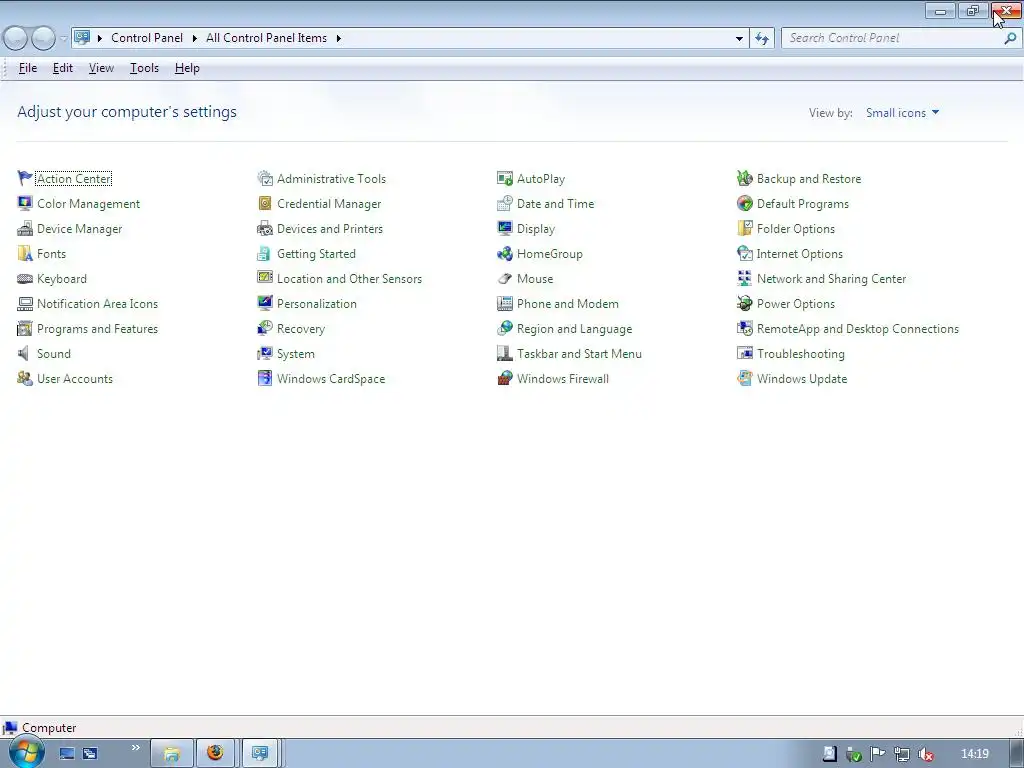Click the Action Center flag tray icon
The height and width of the screenshot is (768, 1024).
878,754
